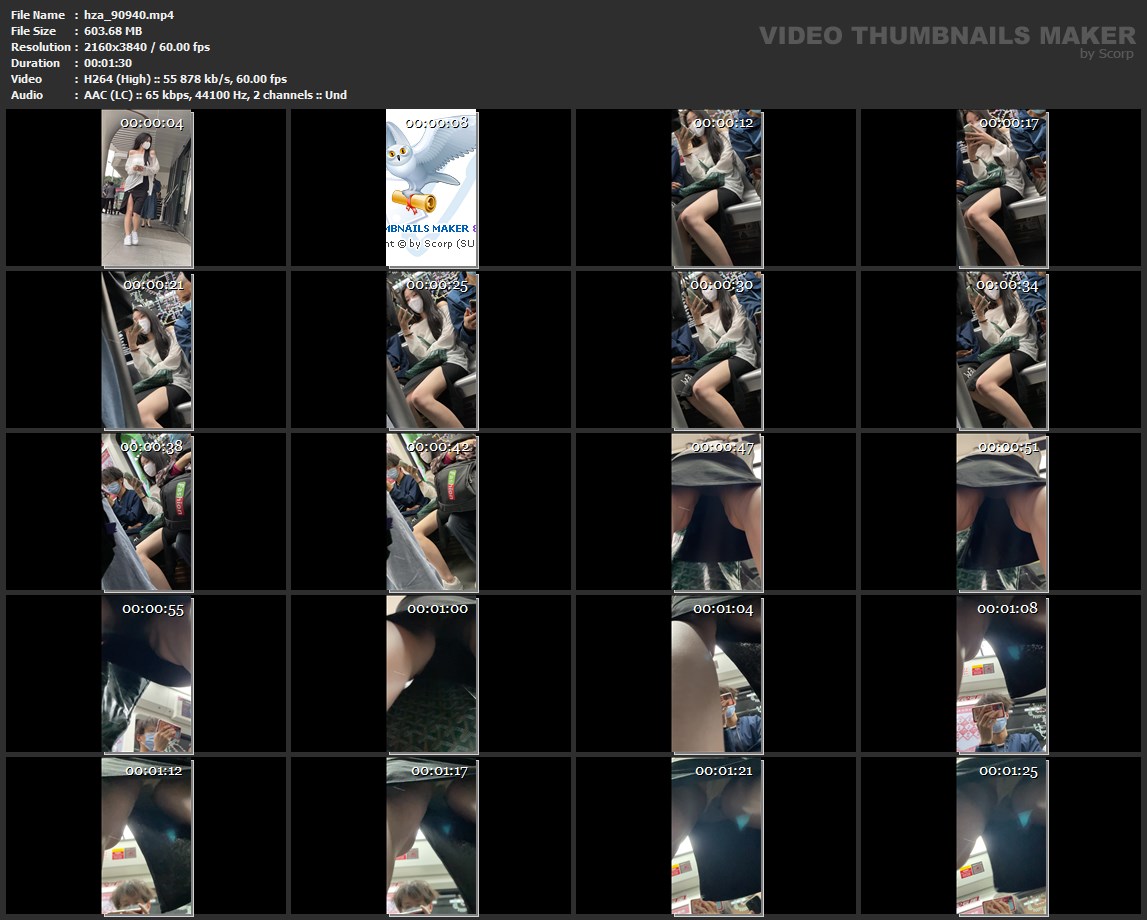Click the video codec line H264 (High)
Screen dimensions: 1147x920
(185, 79)
